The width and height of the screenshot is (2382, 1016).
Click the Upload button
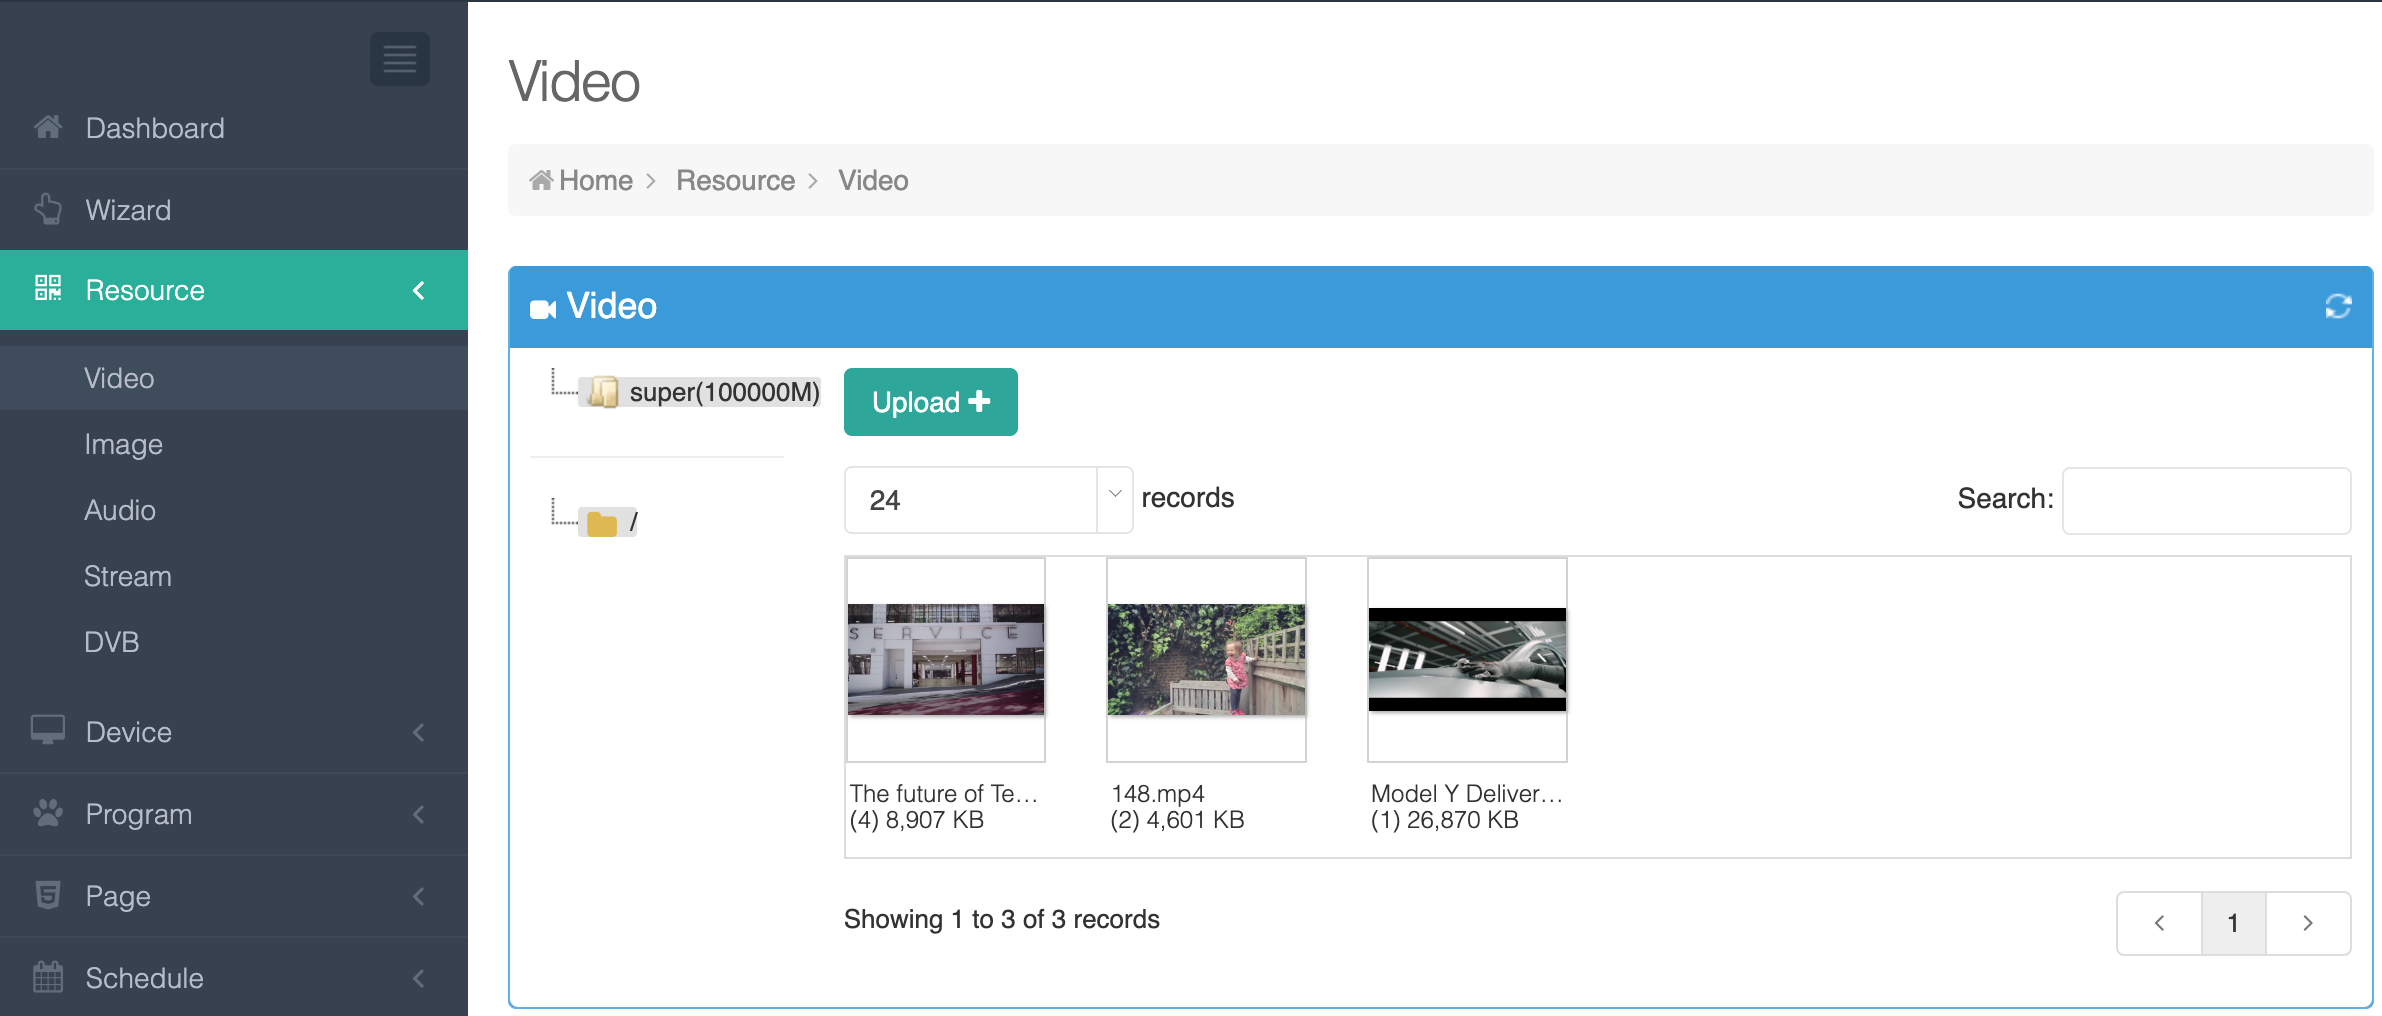coord(929,401)
